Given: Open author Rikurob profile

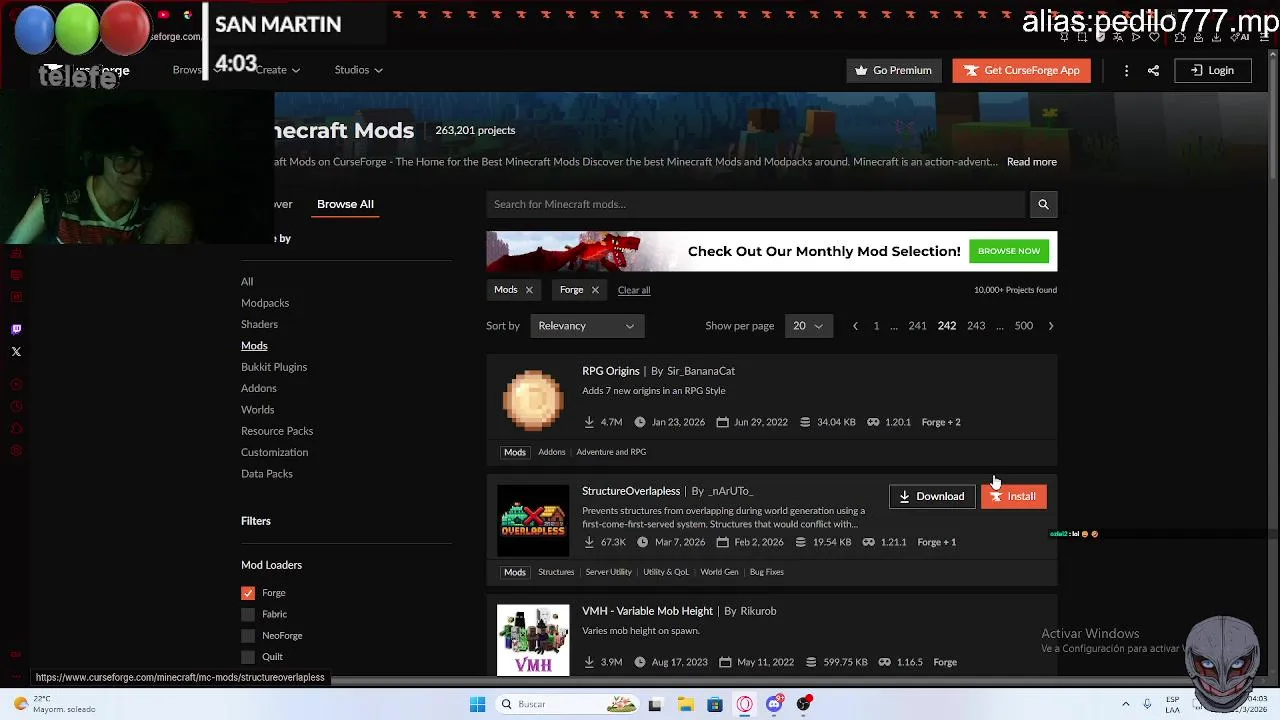Looking at the screenshot, I should (x=758, y=611).
